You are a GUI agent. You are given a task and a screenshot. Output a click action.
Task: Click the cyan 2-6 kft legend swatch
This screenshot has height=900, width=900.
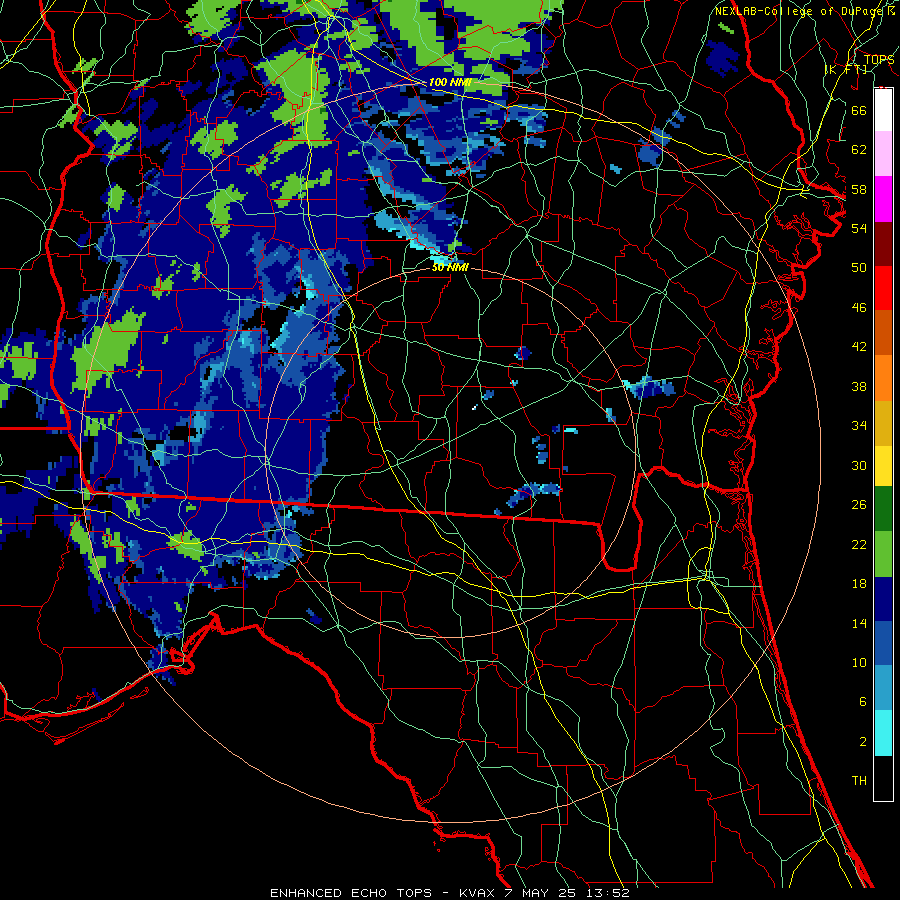pos(883,733)
